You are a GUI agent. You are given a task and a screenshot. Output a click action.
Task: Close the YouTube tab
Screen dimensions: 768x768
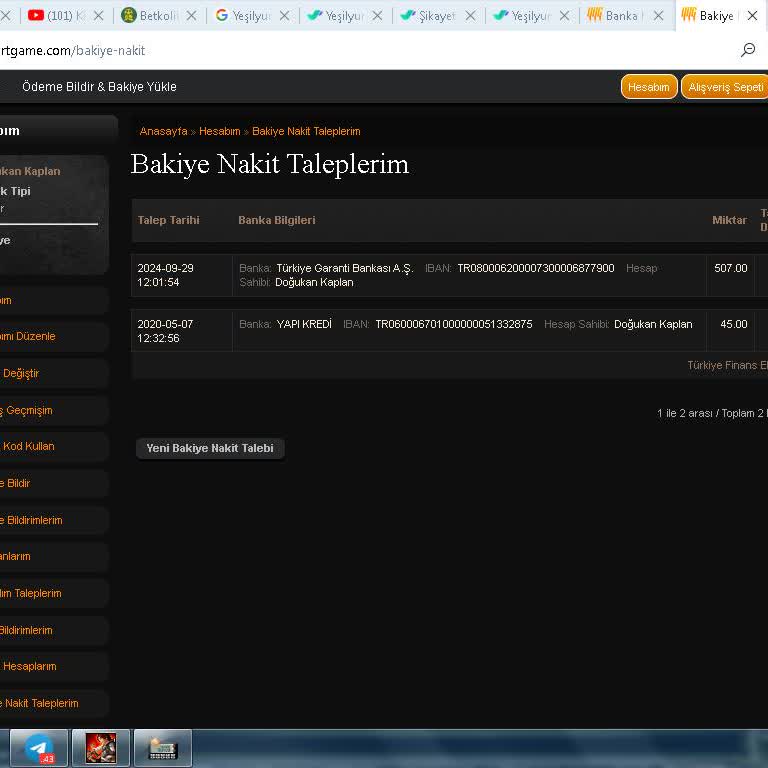[98, 16]
